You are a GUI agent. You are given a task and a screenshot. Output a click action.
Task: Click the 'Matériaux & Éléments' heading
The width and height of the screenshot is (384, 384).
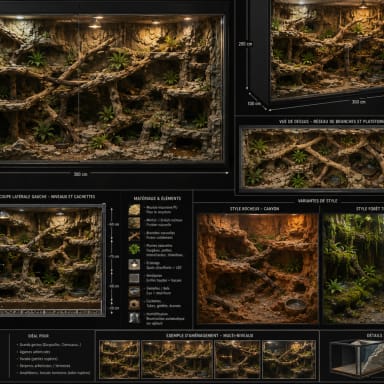(157, 198)
